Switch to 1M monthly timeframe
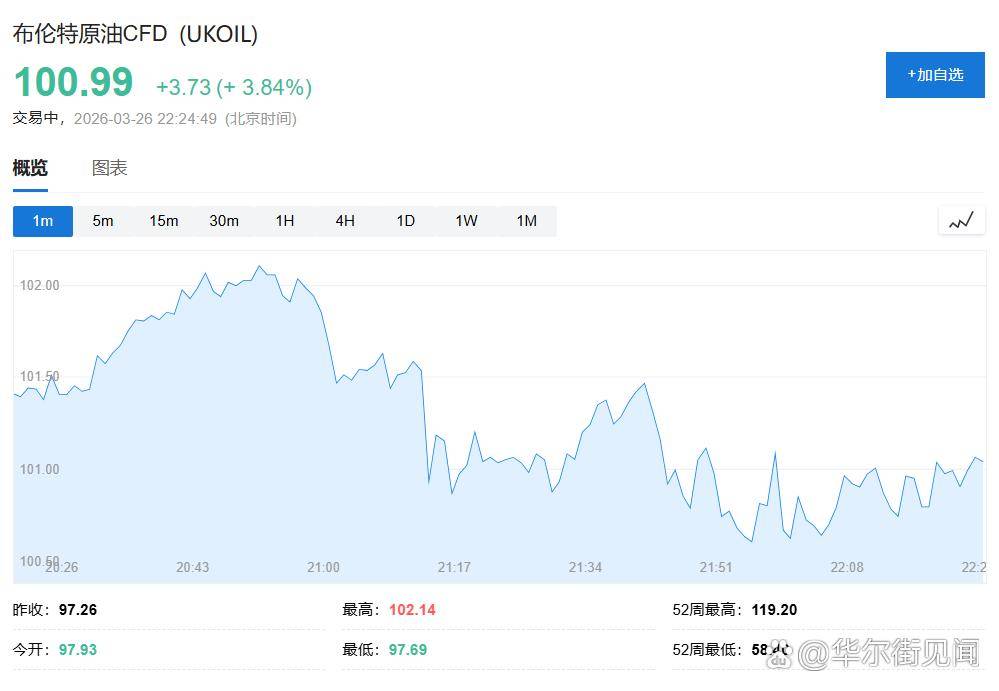The width and height of the screenshot is (999, 691). 526,221
